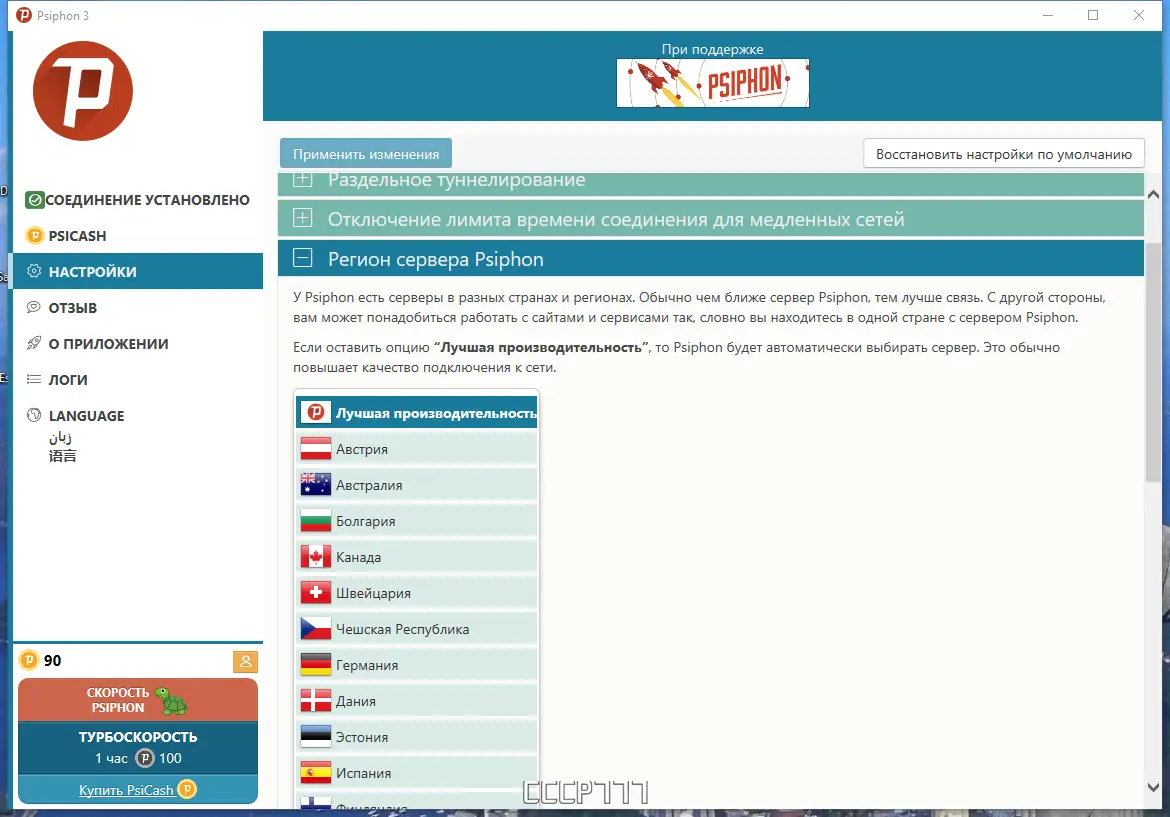Viewport: 1170px width, 817px height.
Task: Click the green connection status checkmark icon
Action: point(34,200)
